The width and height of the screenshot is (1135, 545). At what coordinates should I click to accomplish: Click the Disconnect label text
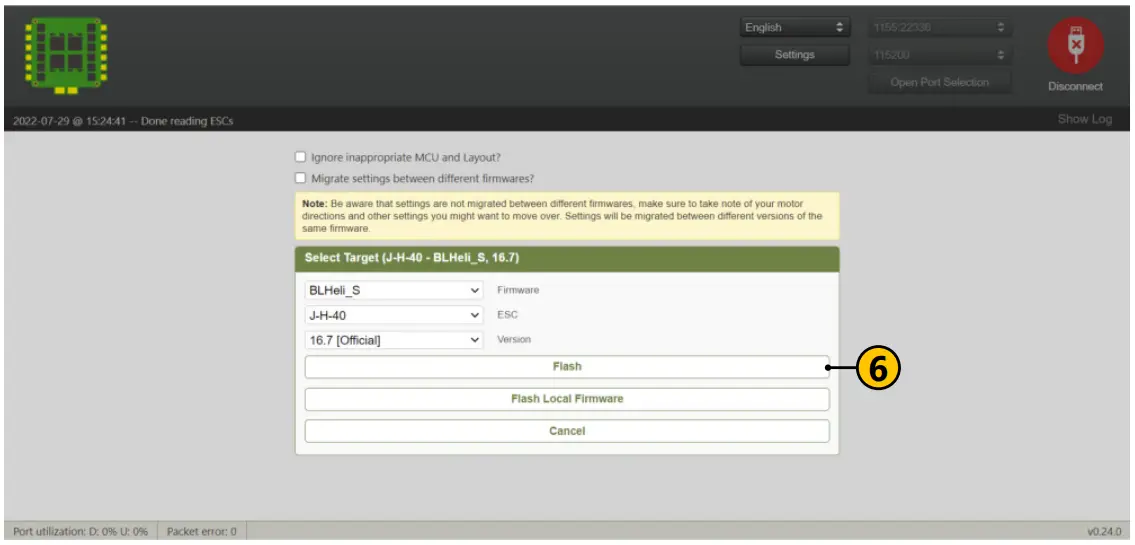pyautogui.click(x=1075, y=86)
